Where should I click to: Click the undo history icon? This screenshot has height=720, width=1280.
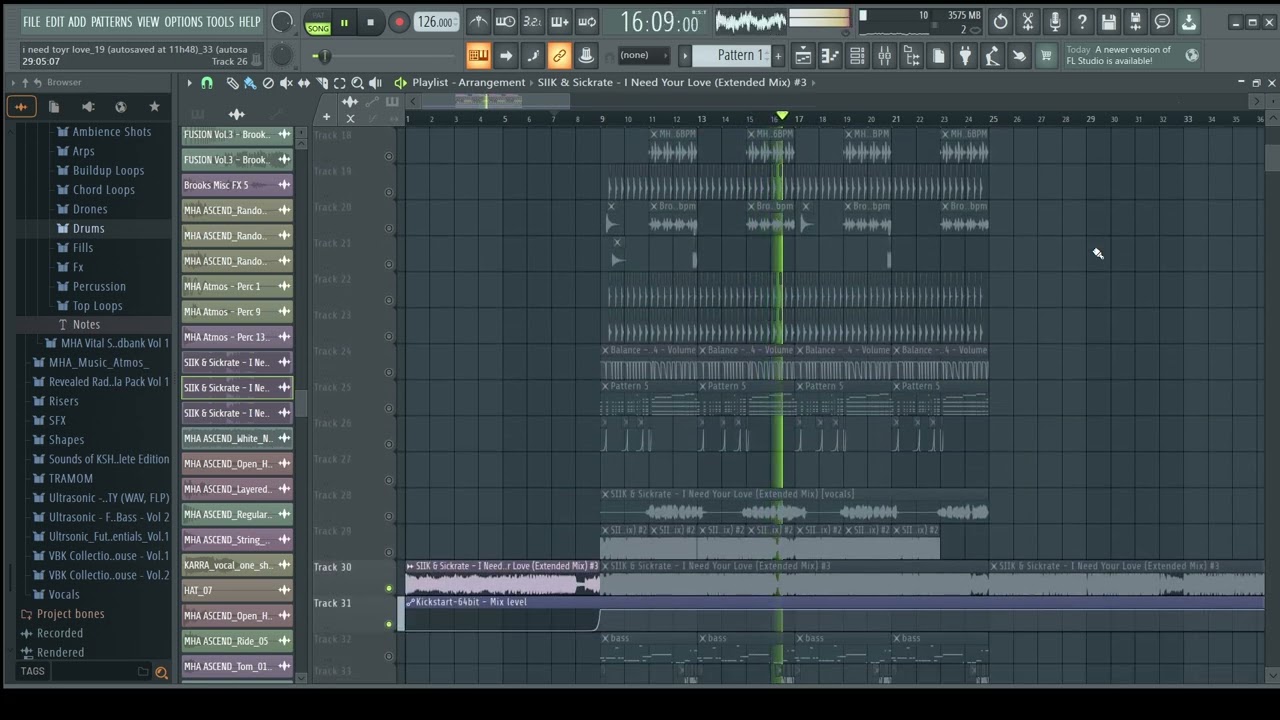(x=1000, y=21)
